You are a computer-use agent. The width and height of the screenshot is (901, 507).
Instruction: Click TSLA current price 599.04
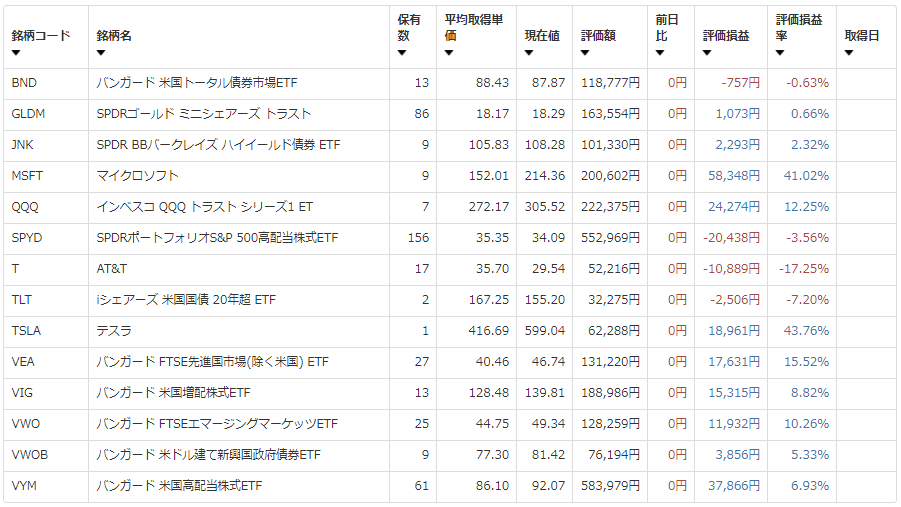point(545,331)
